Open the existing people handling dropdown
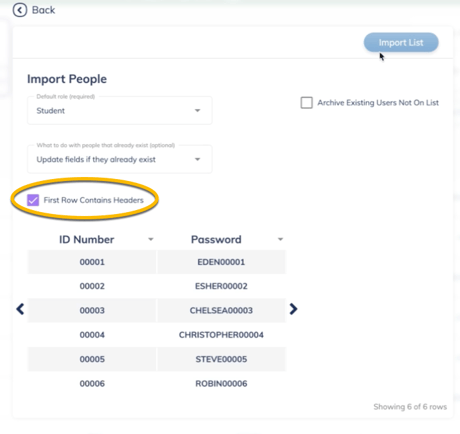This screenshot has height=434, width=460. click(x=120, y=159)
